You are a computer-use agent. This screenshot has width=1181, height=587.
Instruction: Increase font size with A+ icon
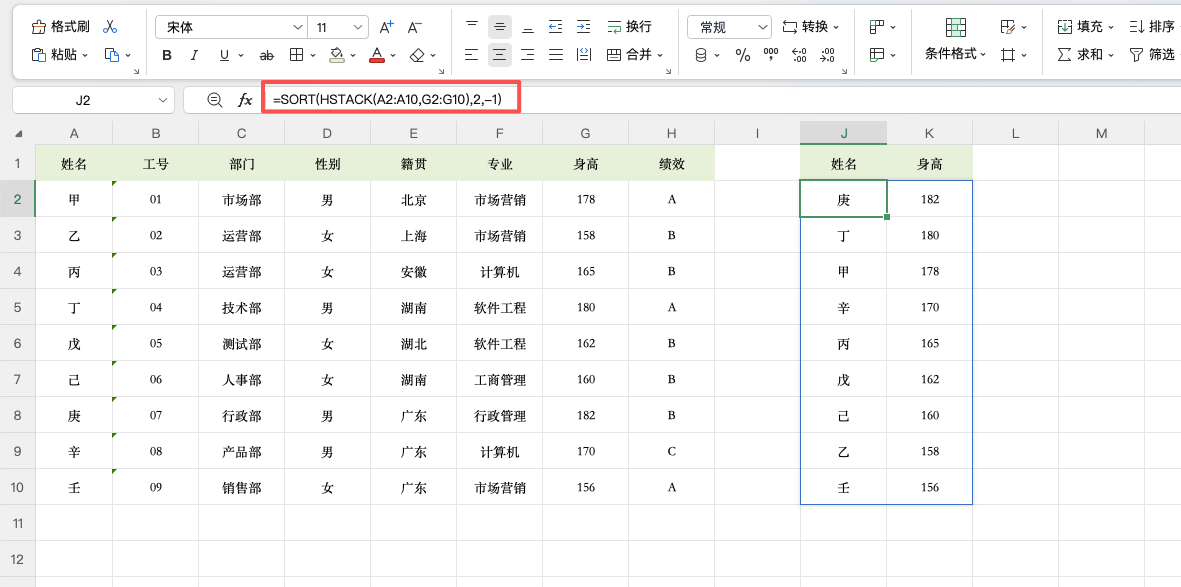386,27
